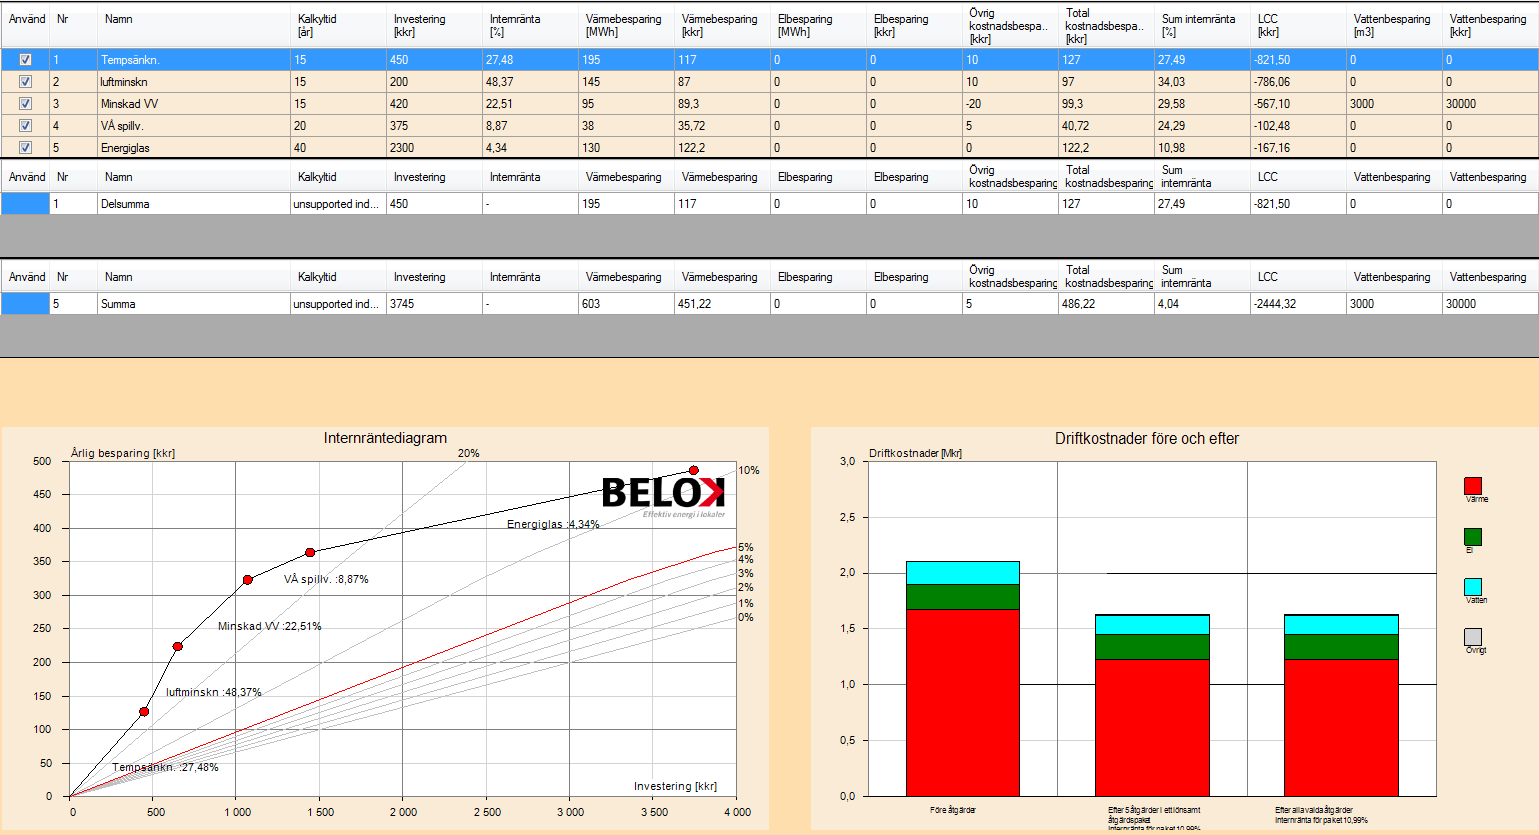This screenshot has height=835, width=1539.
Task: Toggle the Använd checkbox for Energiglas
Action: [25, 148]
